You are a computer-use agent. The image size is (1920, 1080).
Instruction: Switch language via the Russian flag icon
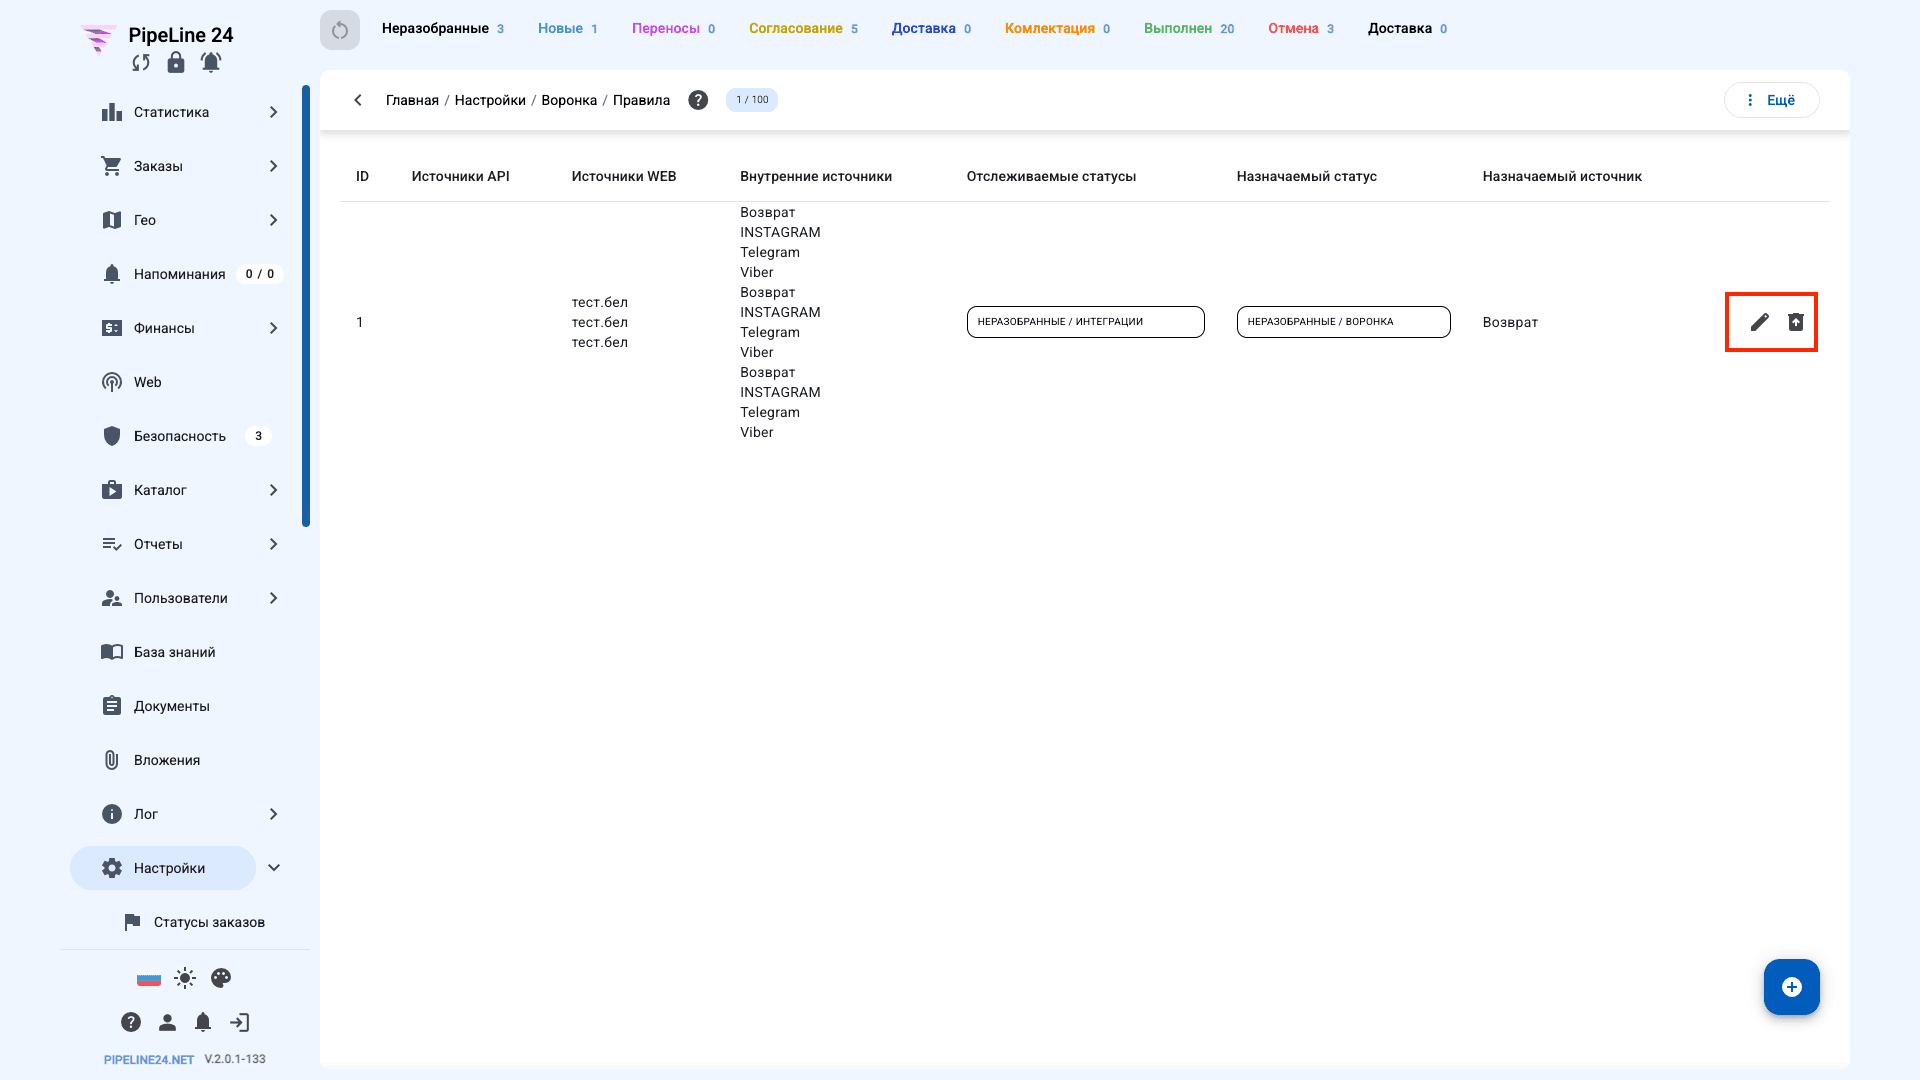point(149,978)
